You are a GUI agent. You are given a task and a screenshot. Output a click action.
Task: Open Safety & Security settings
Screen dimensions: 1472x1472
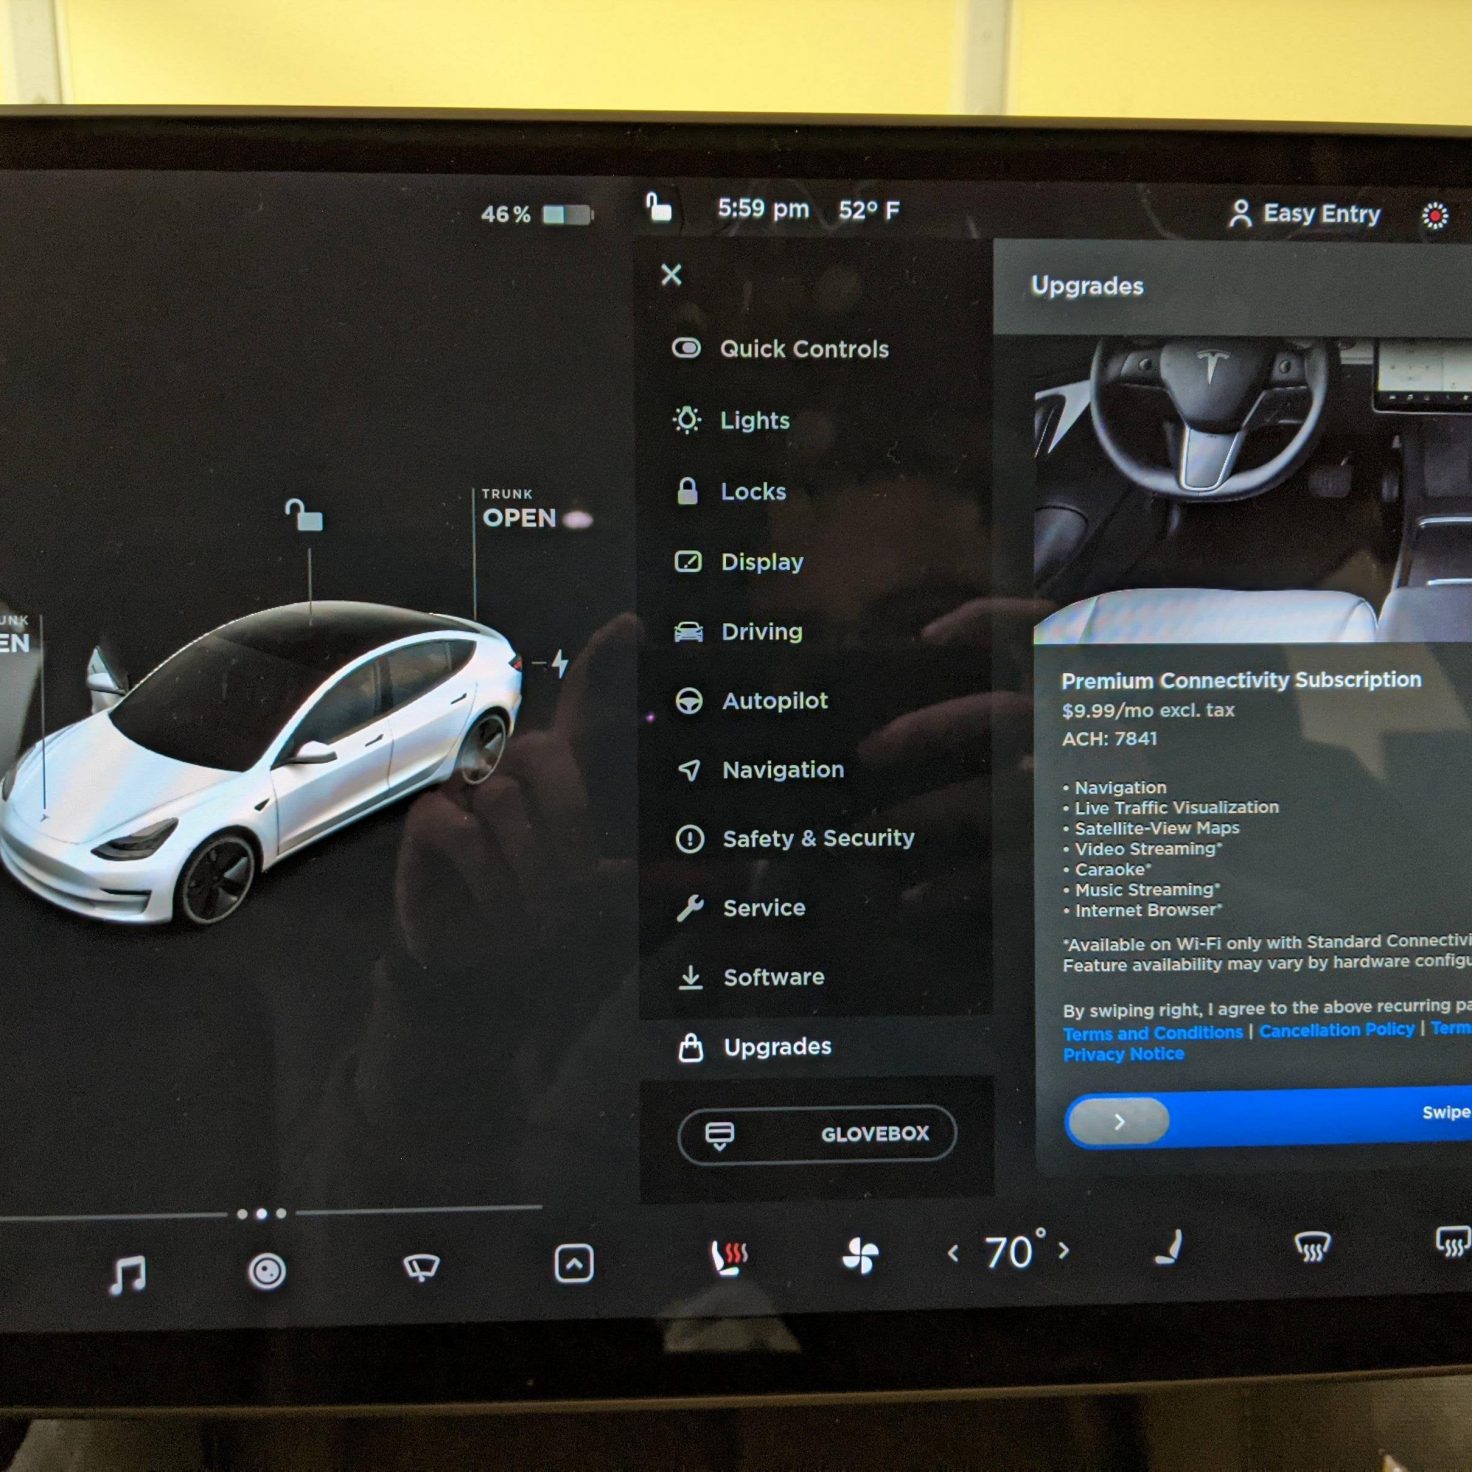click(794, 838)
